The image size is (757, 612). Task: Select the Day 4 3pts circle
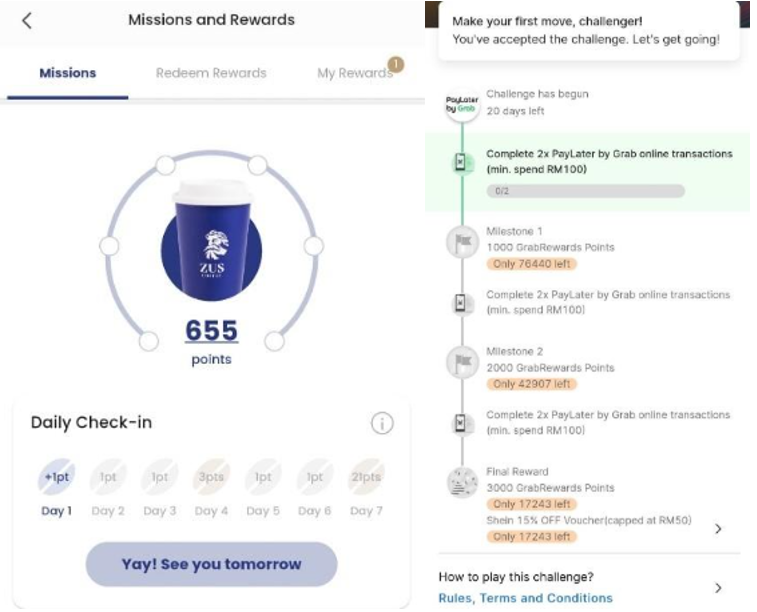click(210, 478)
